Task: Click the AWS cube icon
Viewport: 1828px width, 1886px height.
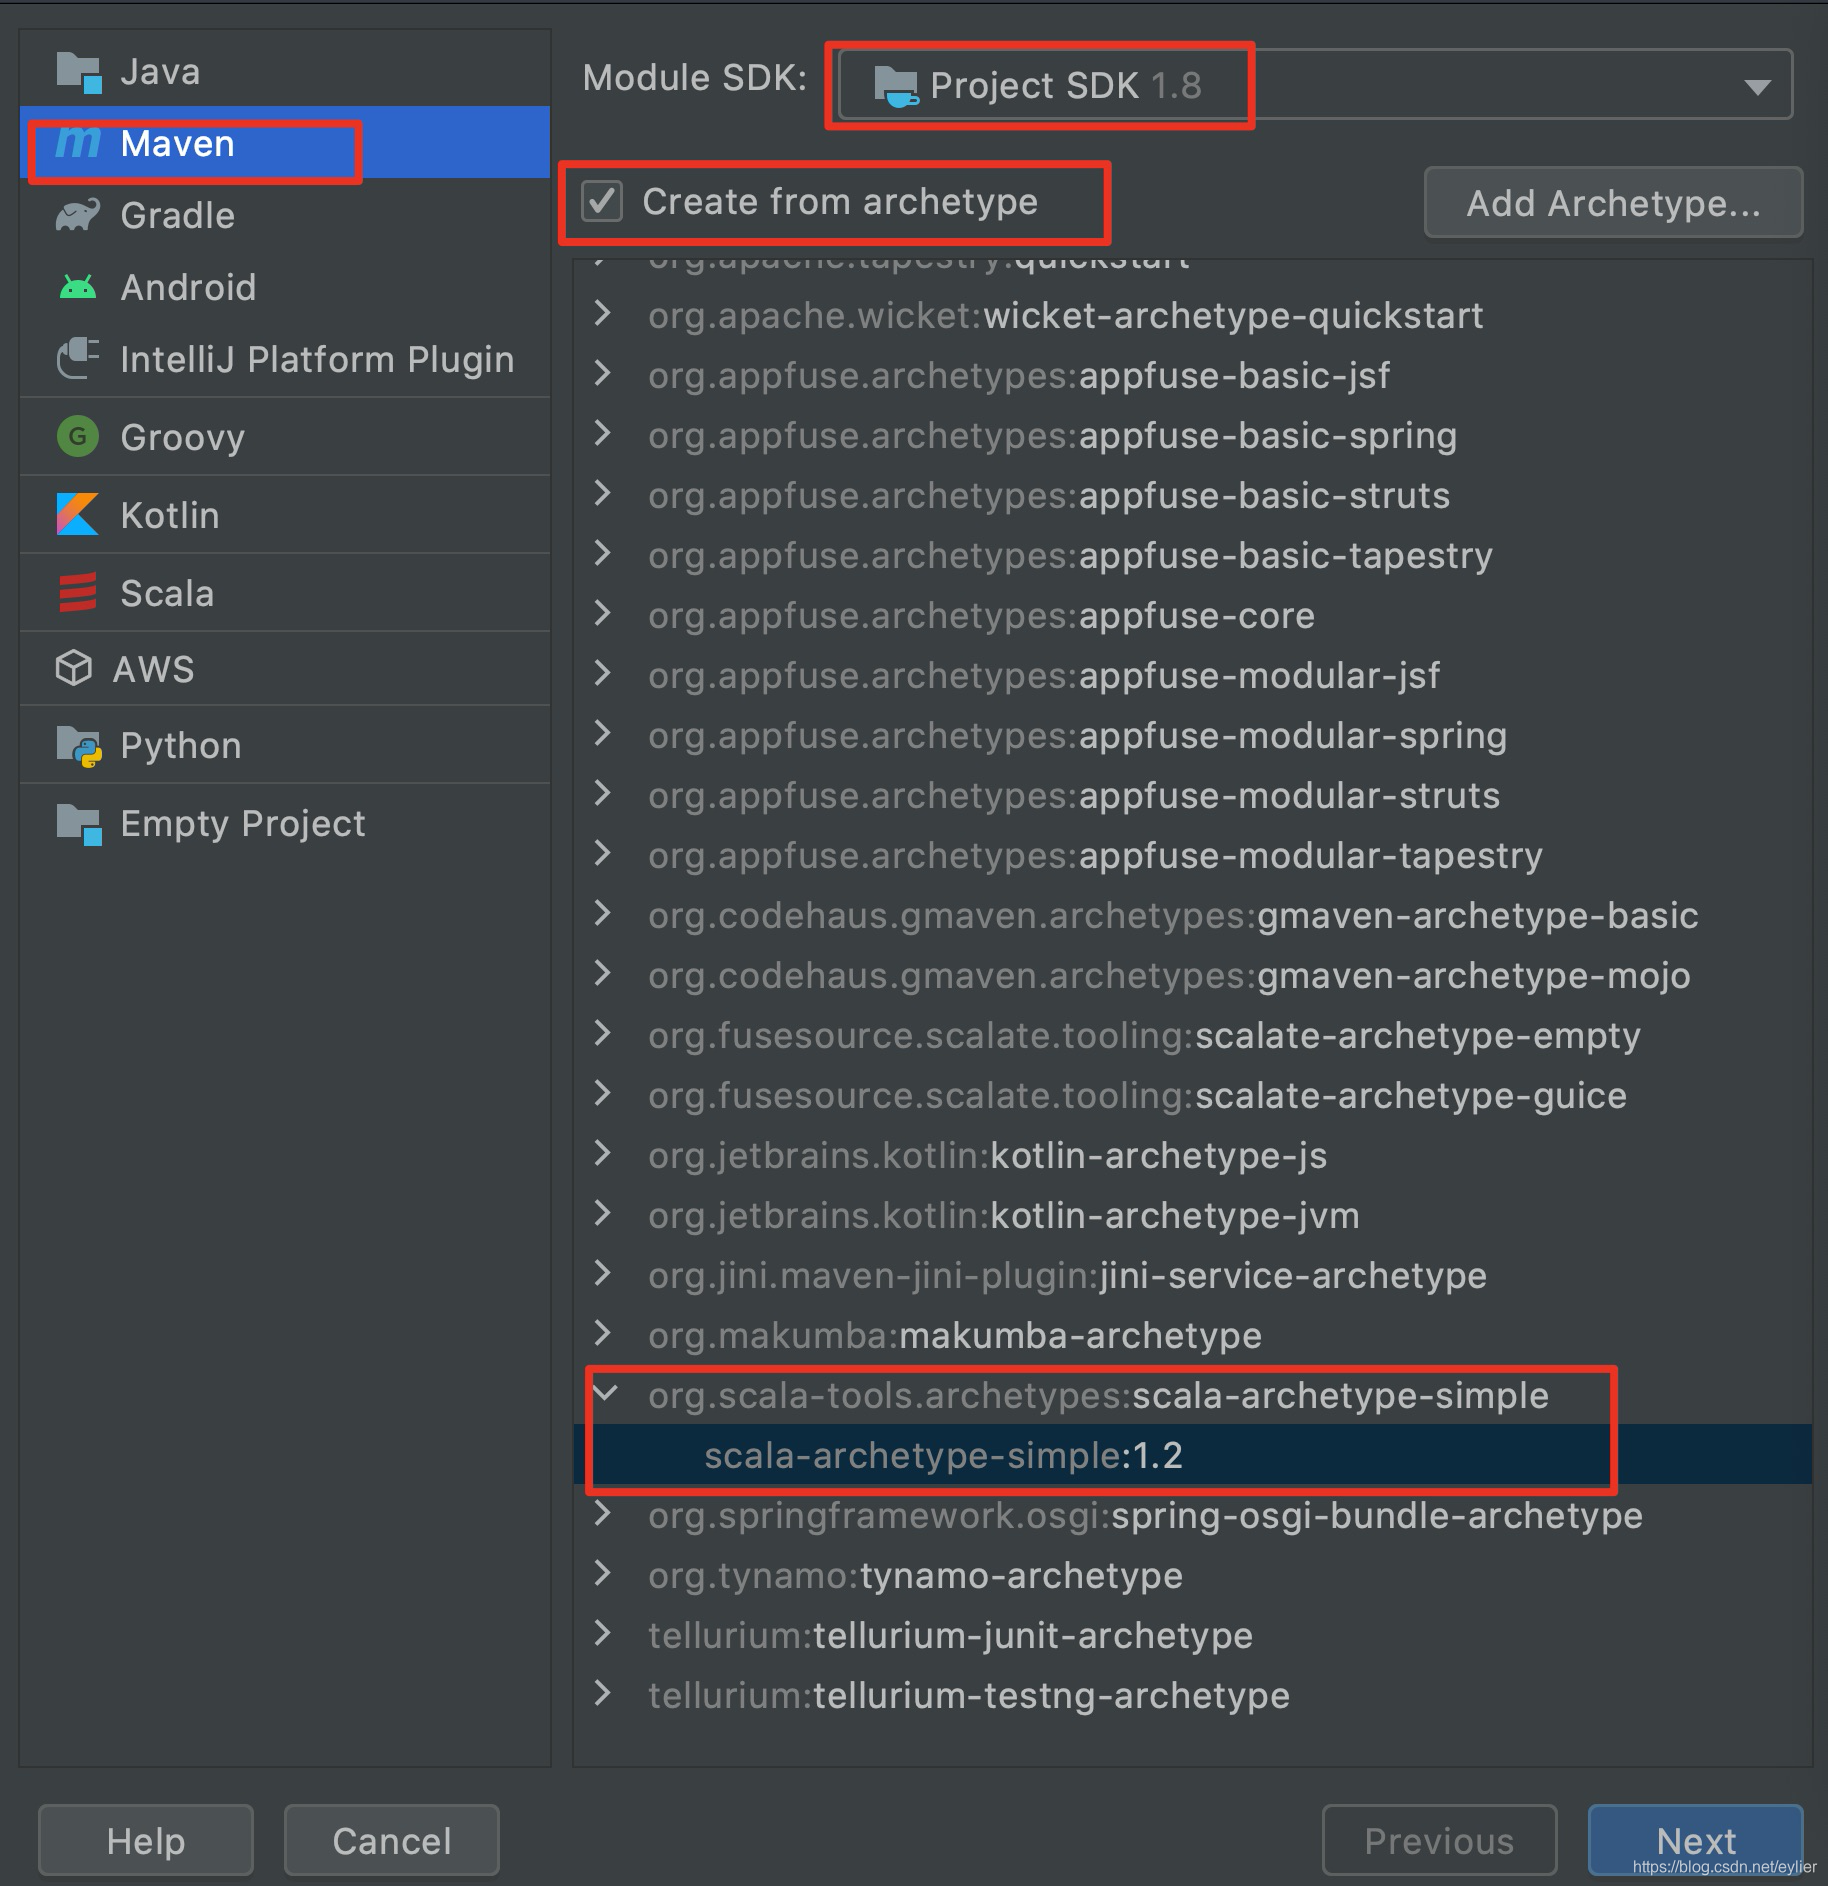Action: click(x=78, y=668)
